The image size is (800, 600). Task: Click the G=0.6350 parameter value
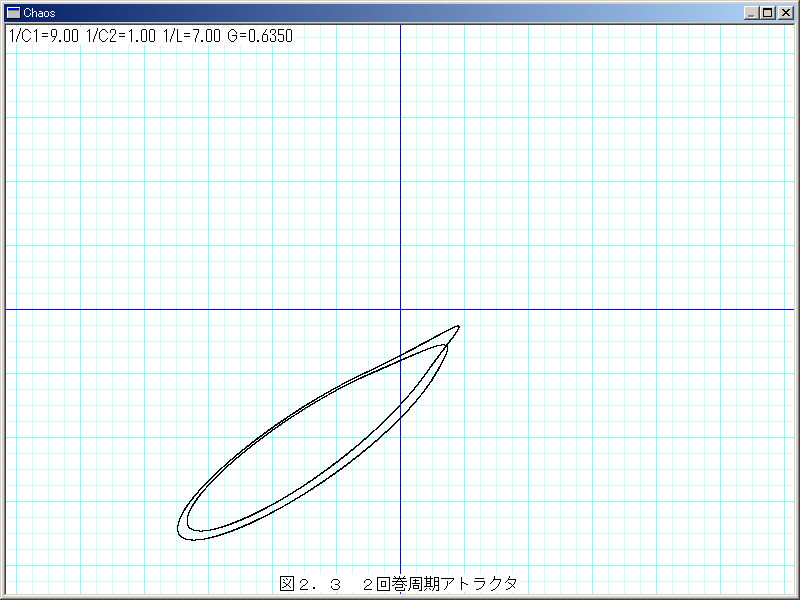pos(260,36)
